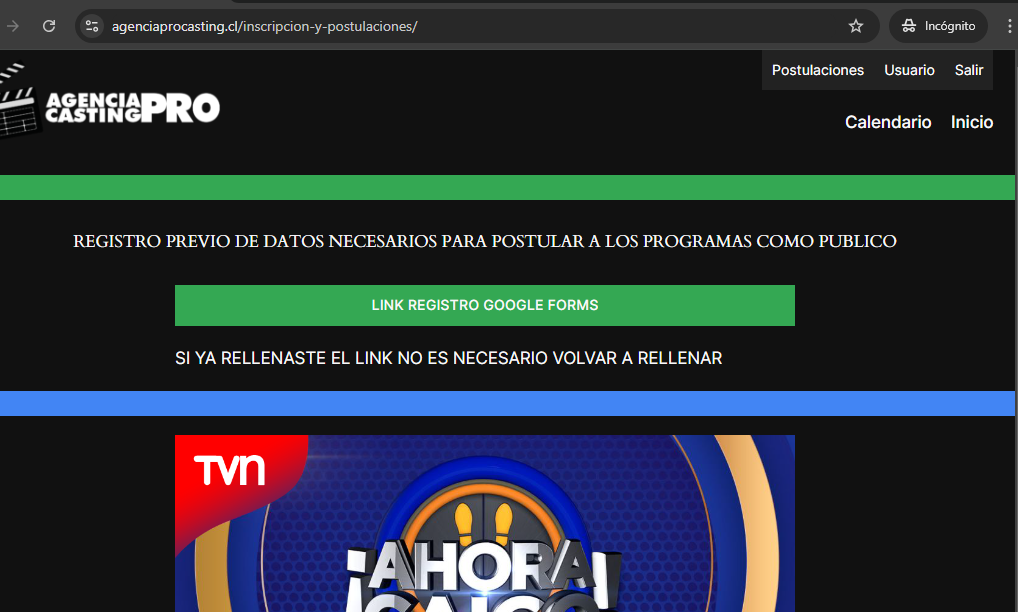Click the blue divider bar above the banner
1018x612 pixels.
(x=508, y=403)
